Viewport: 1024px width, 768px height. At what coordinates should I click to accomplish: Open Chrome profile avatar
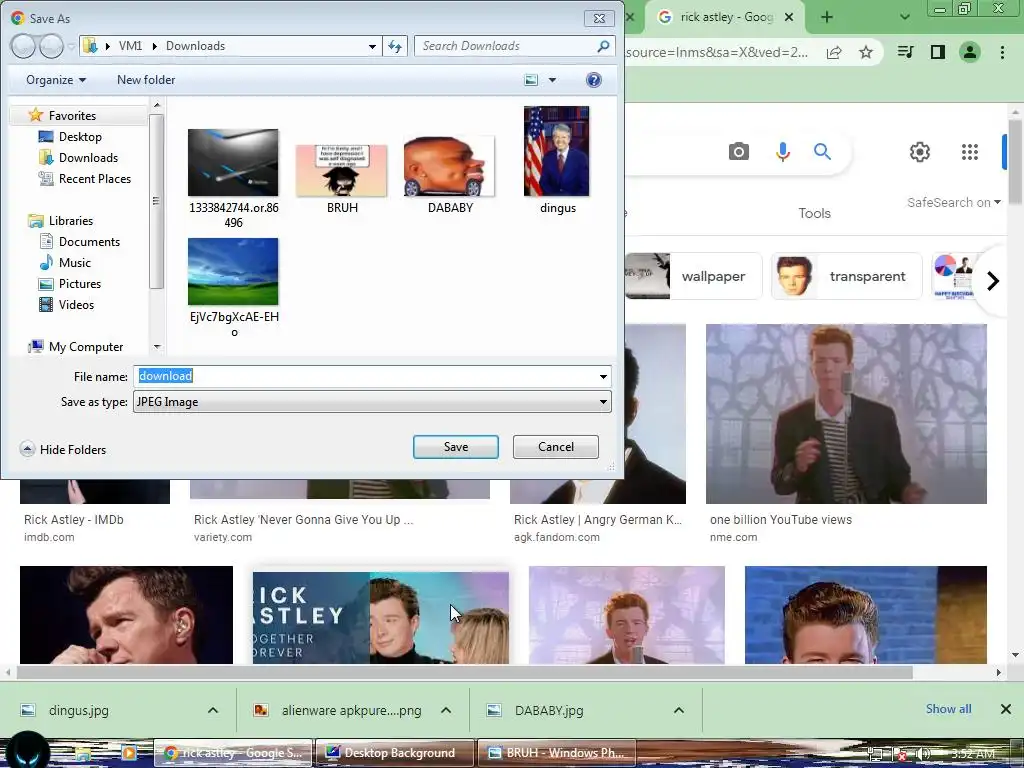[970, 52]
